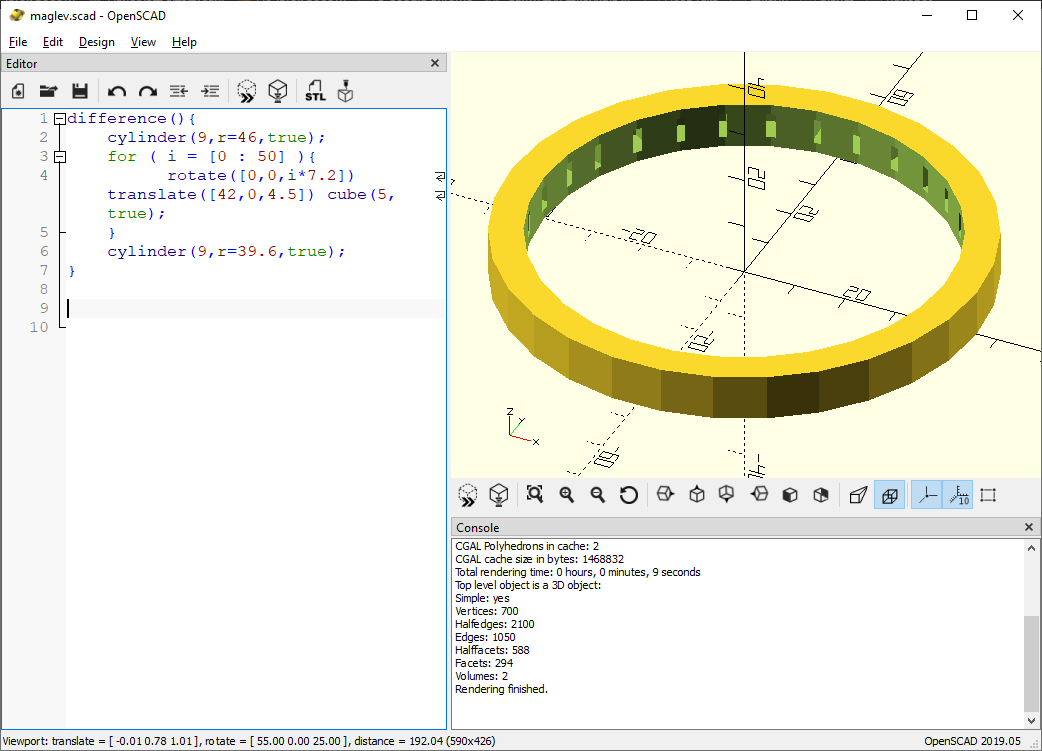Save the file with the floppy disk icon
The width and height of the screenshot is (1042, 751).
[80, 91]
